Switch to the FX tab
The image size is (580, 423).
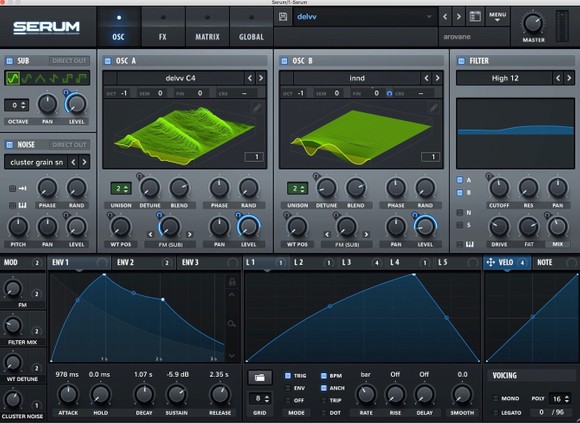pos(163,27)
